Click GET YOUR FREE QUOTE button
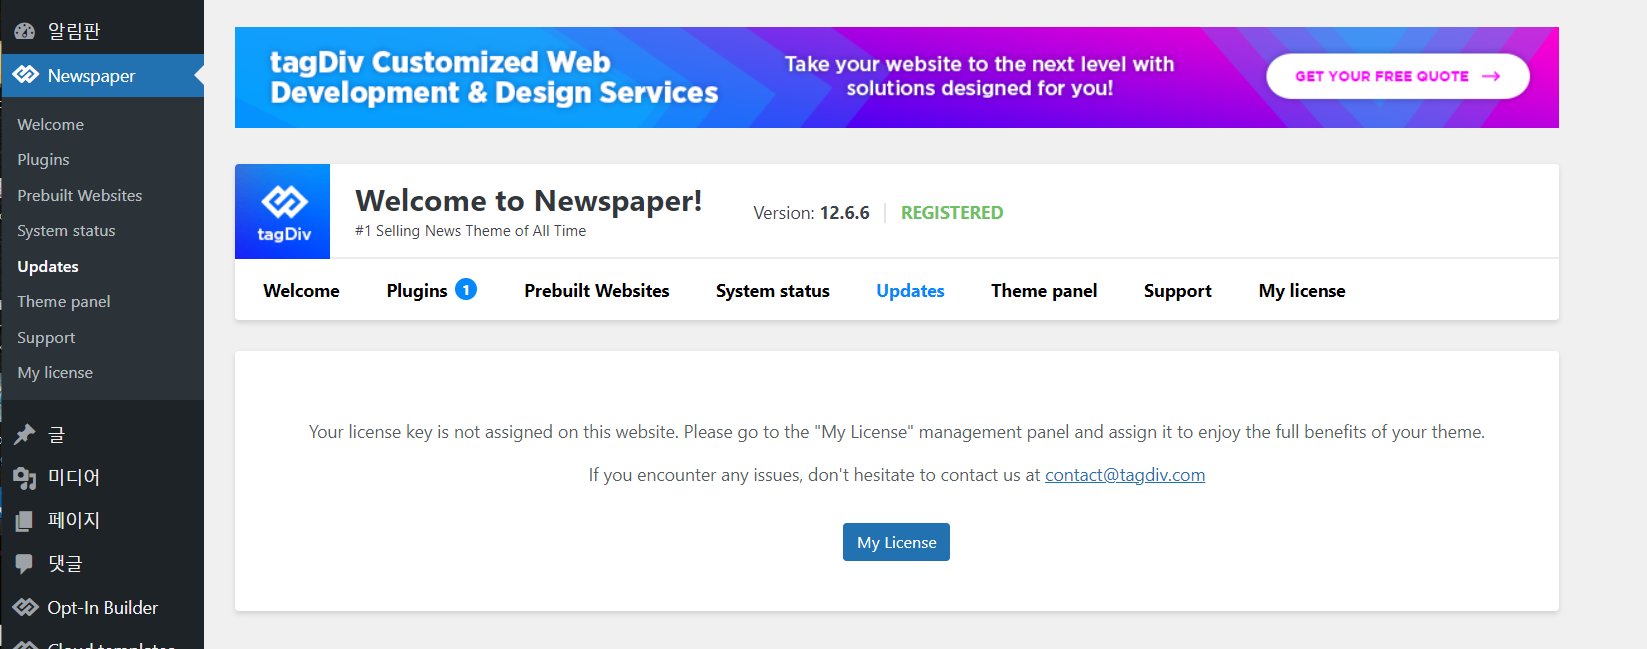The height and width of the screenshot is (649, 1647). pos(1397,76)
